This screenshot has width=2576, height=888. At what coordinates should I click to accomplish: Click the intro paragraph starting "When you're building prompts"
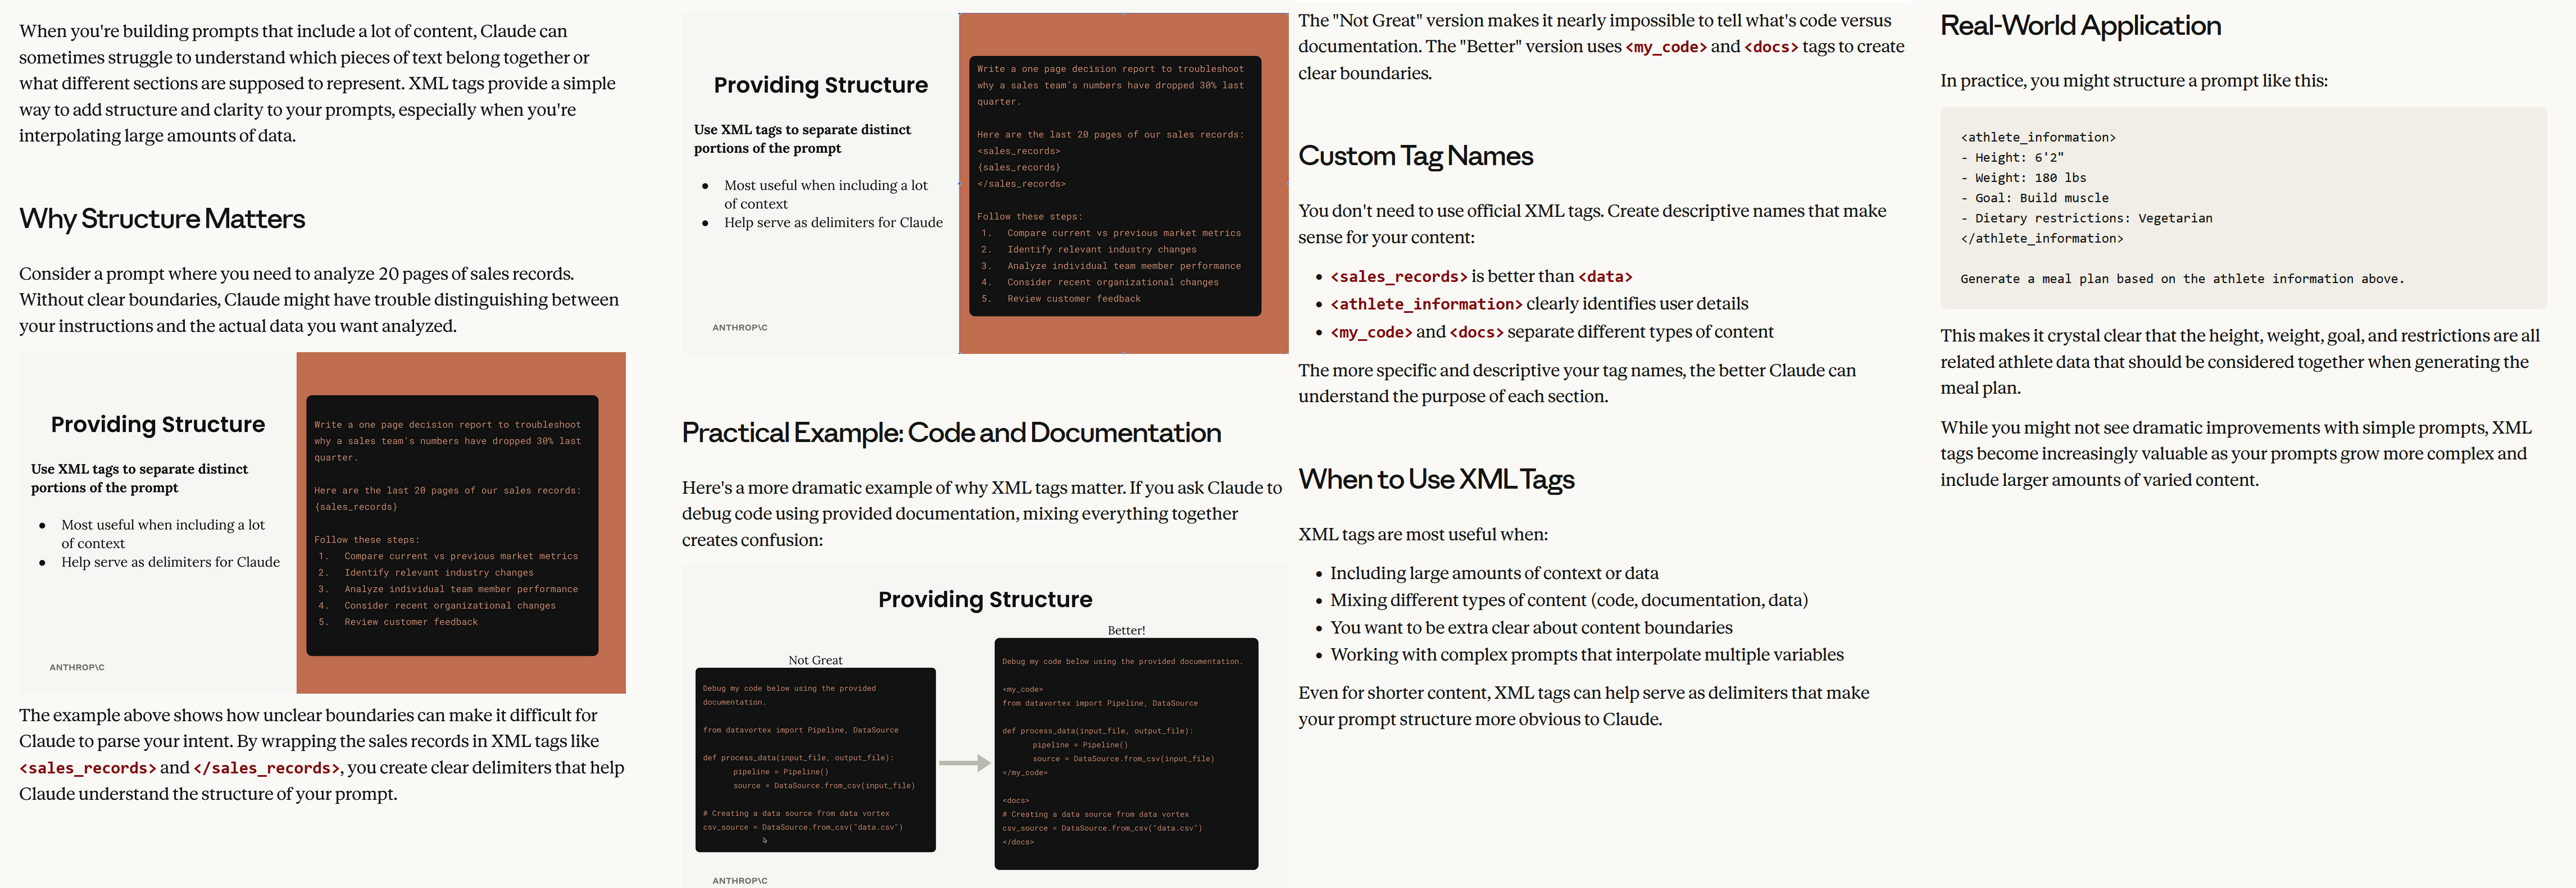coord(317,84)
